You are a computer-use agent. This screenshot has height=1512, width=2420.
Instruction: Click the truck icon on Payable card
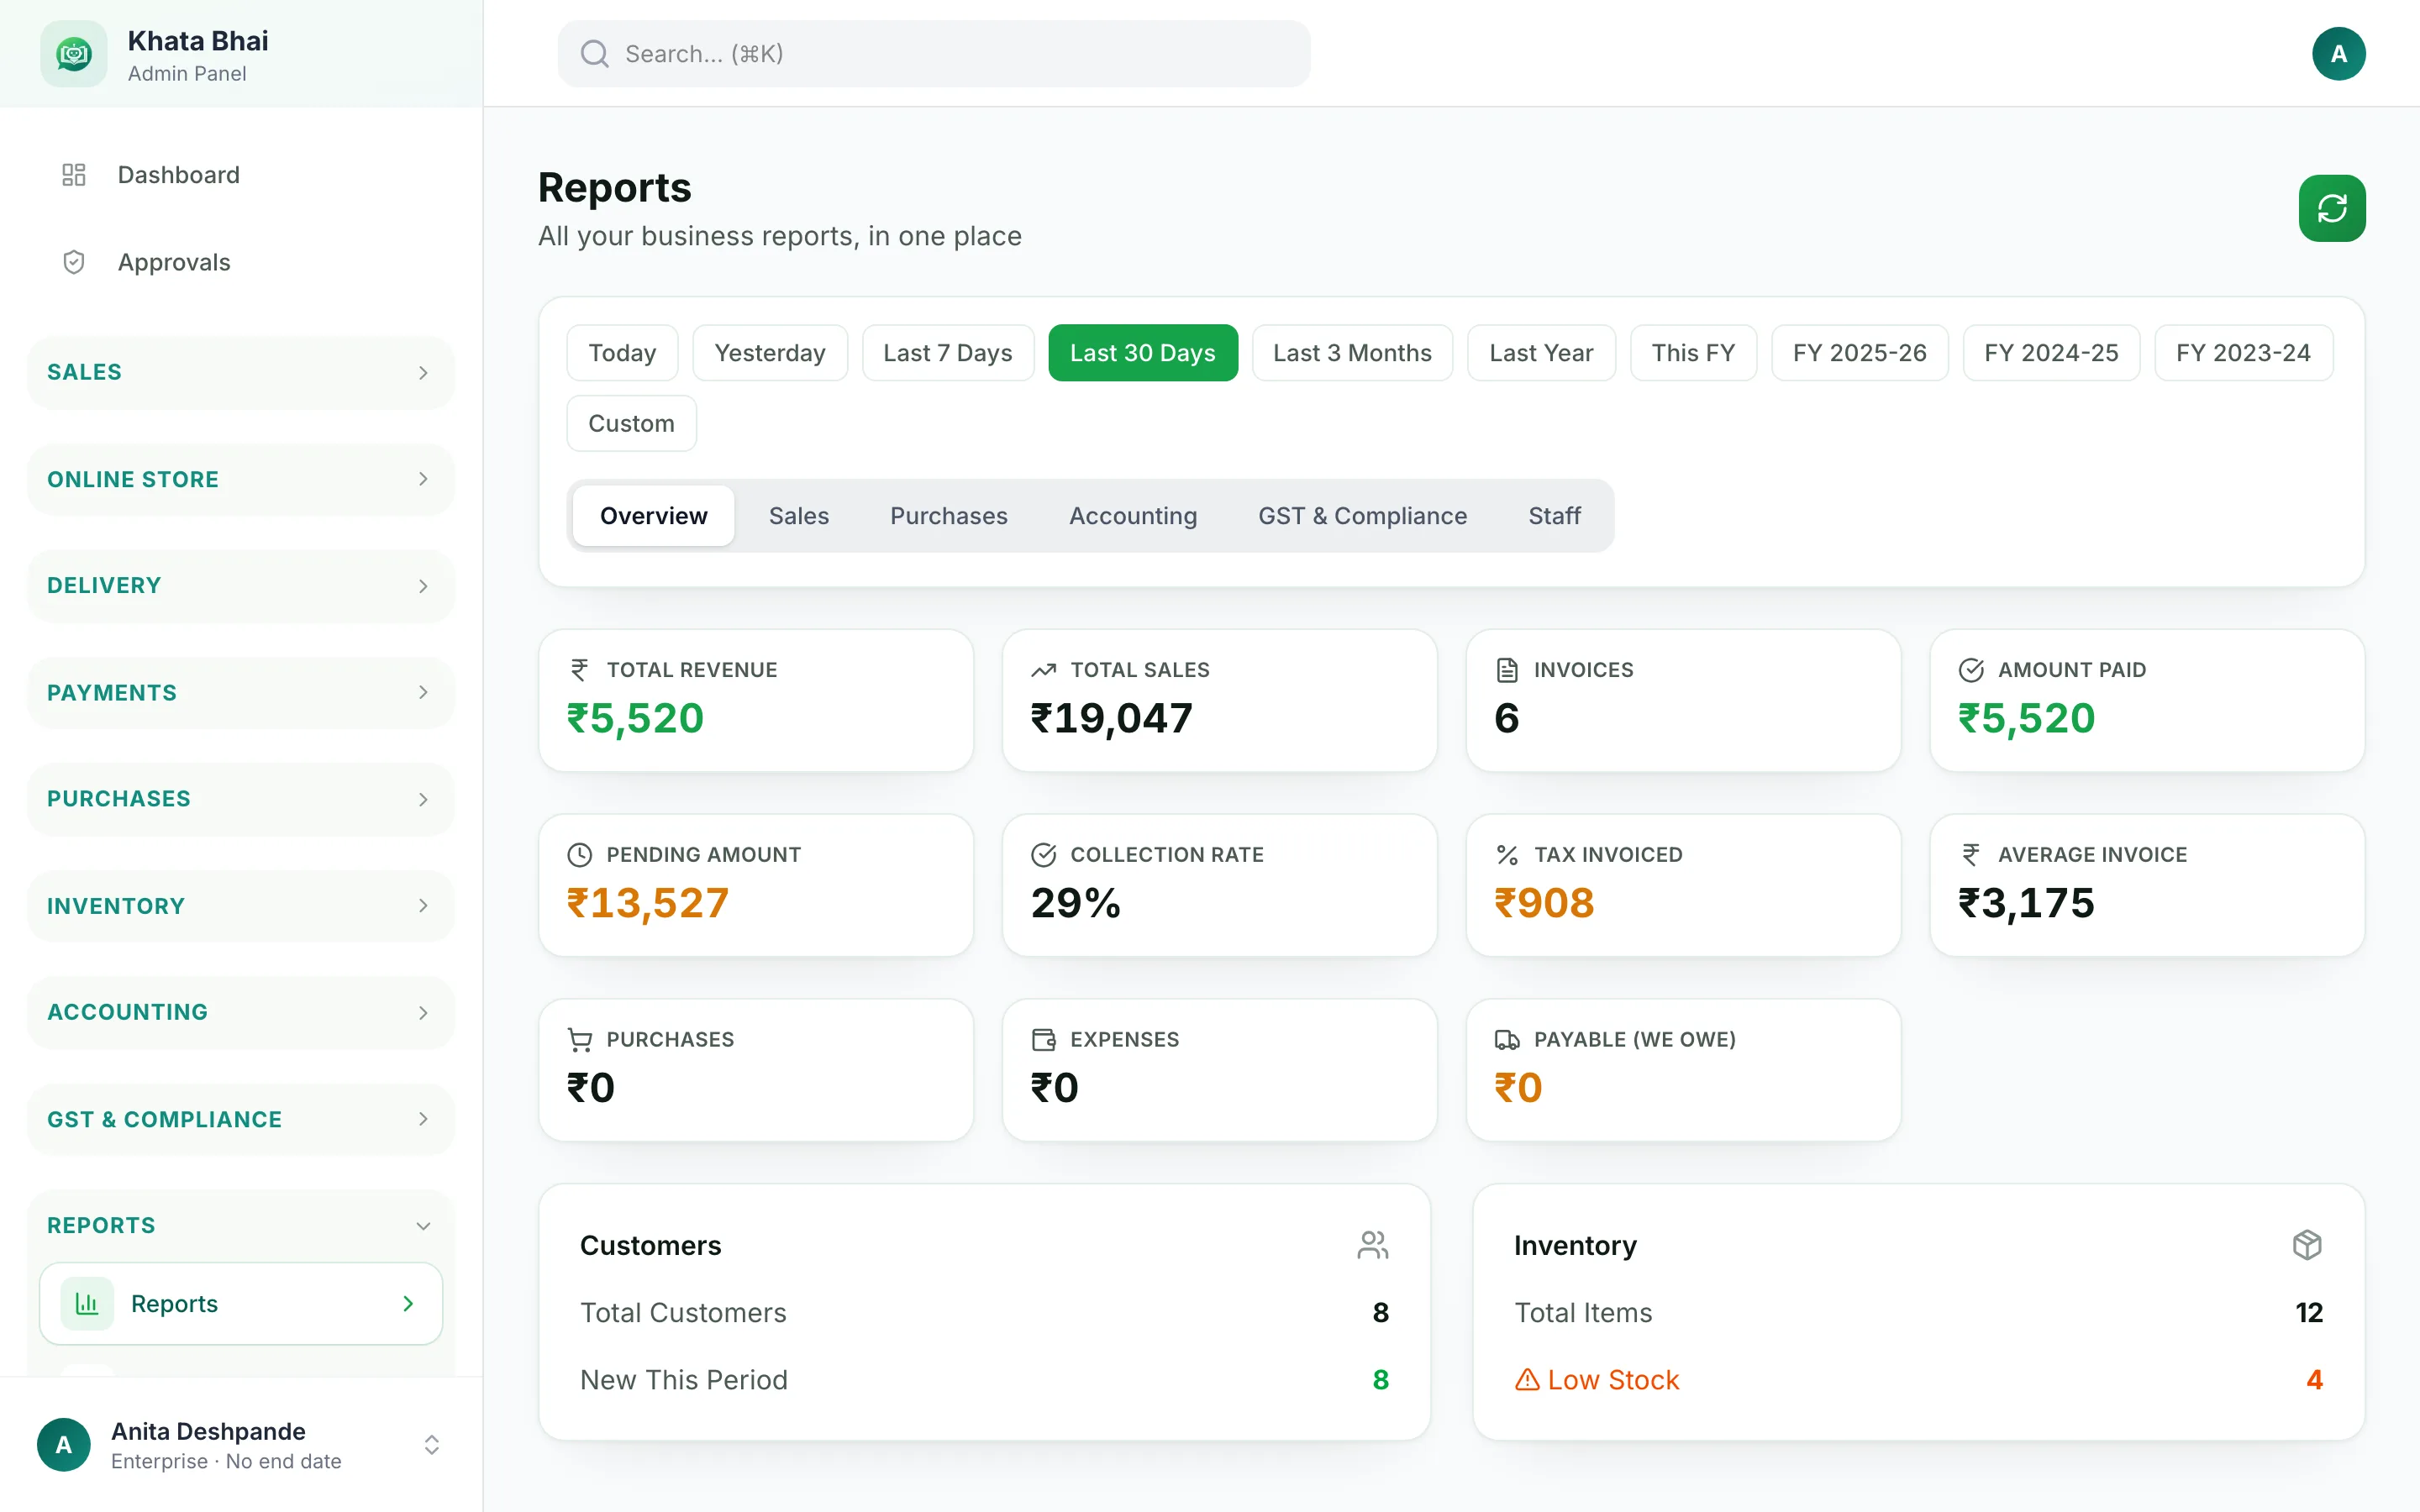tap(1507, 1040)
